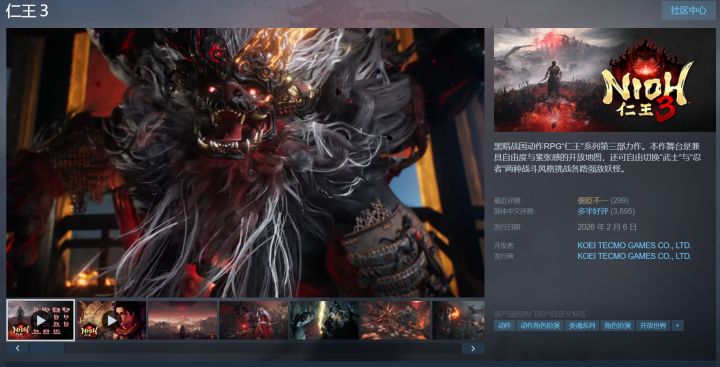Click the 仁王 3 page title
The height and width of the screenshot is (367, 720).
[27, 11]
